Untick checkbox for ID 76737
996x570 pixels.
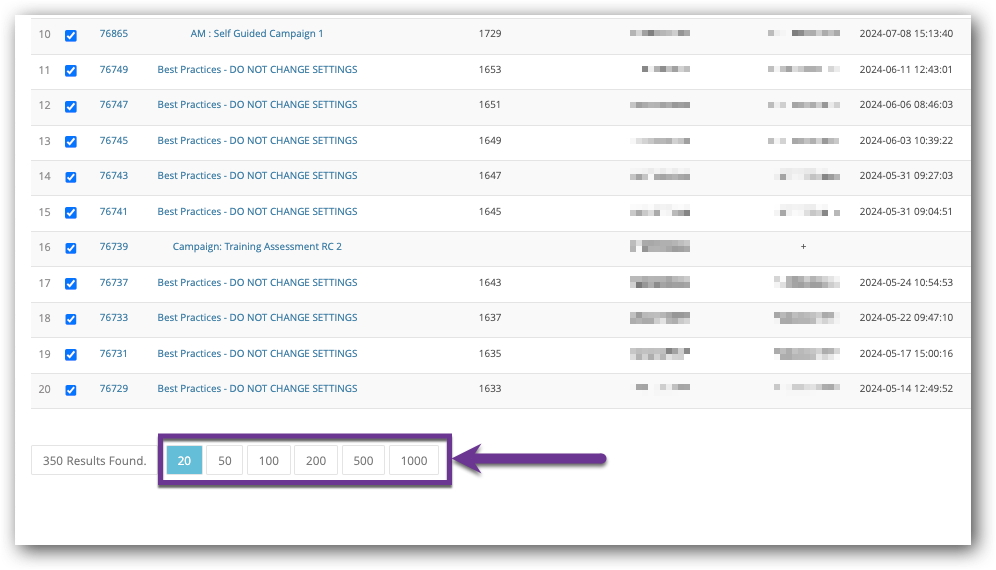tap(71, 283)
